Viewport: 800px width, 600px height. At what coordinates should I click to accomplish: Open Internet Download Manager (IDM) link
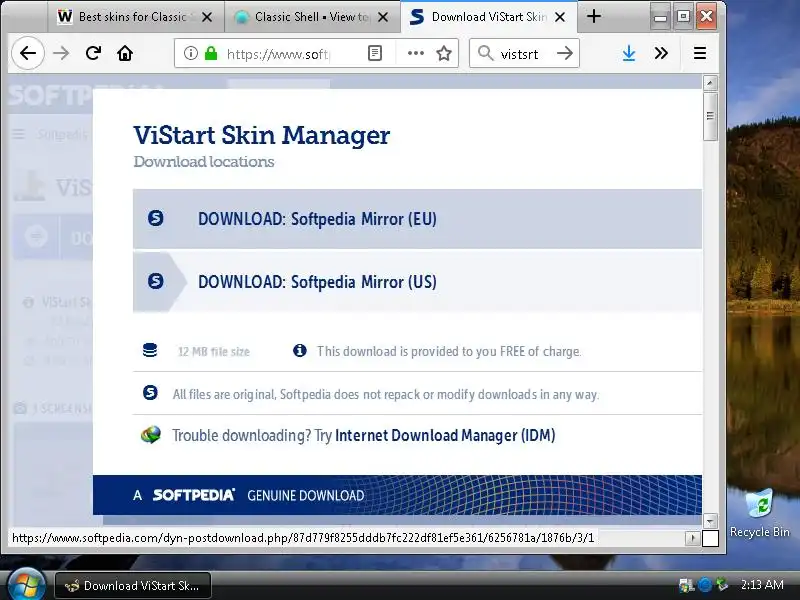pyautogui.click(x=445, y=435)
